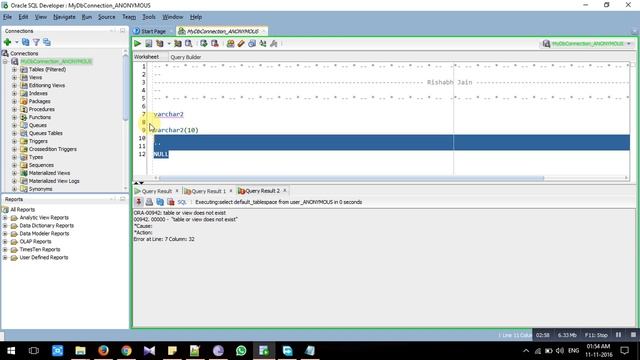Open the Help menu
This screenshot has width=640, height=360.
pyautogui.click(x=196, y=17)
